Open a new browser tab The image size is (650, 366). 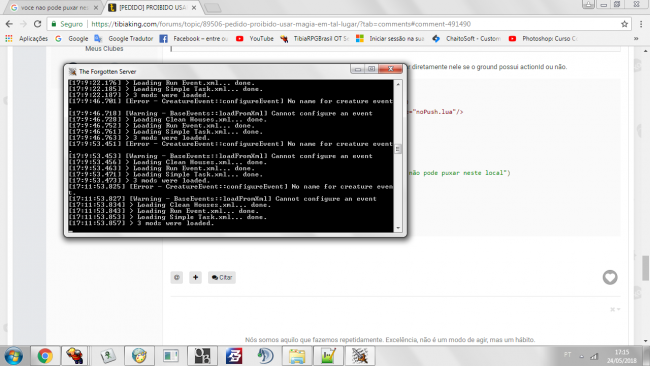click(213, 7)
